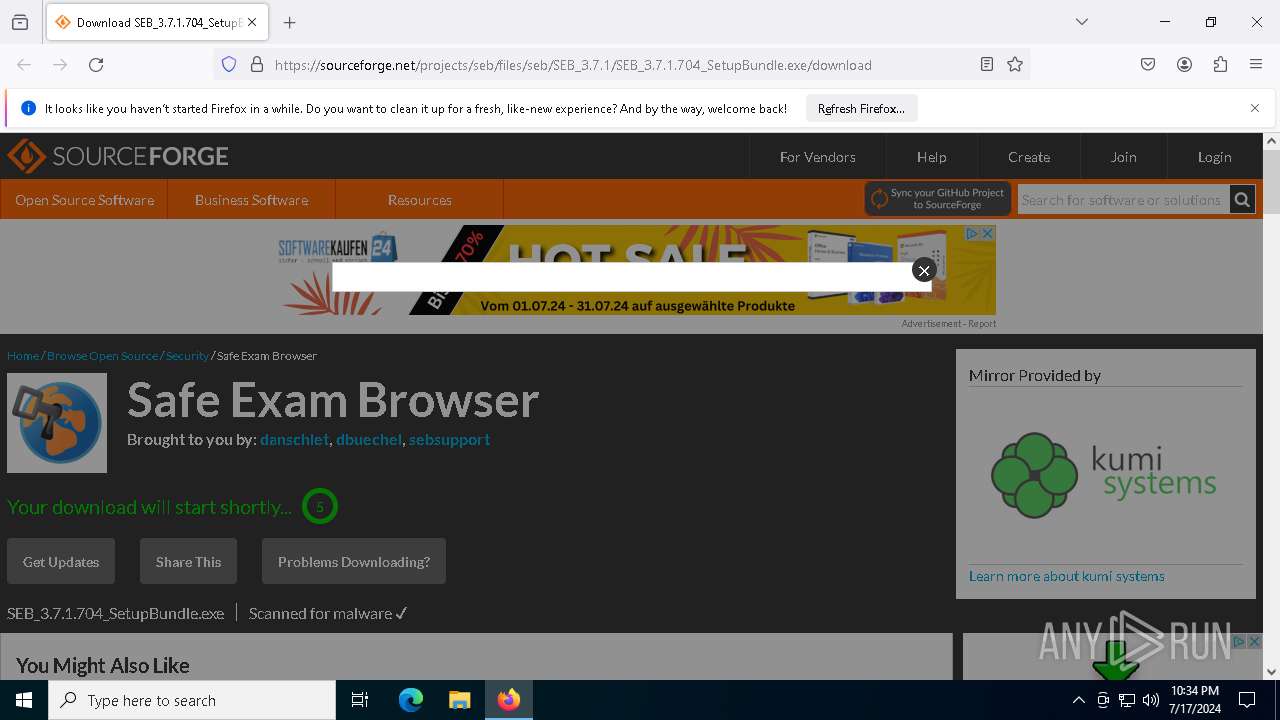This screenshot has height=720, width=1280.
Task: Click the Refresh Firefox button
Action: click(x=861, y=108)
